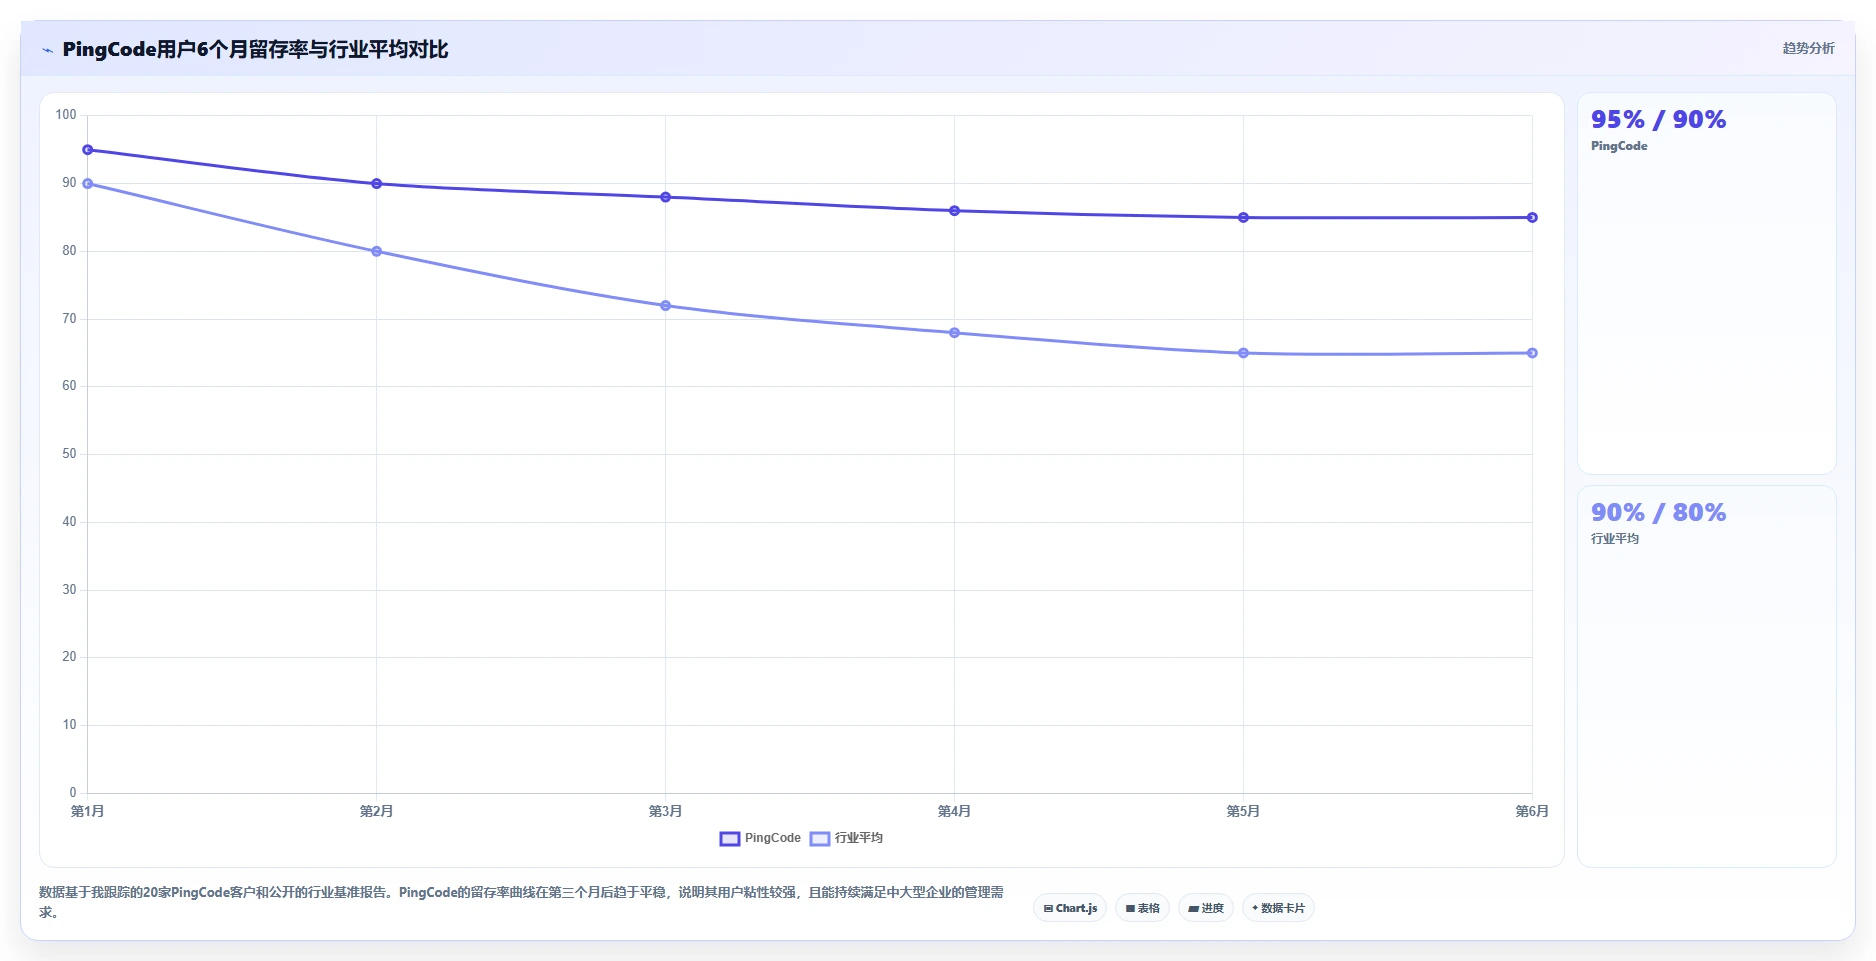Click chart title PingCode用户6个月留存率与行业平均对比
The image size is (1876, 961).
coord(255,49)
